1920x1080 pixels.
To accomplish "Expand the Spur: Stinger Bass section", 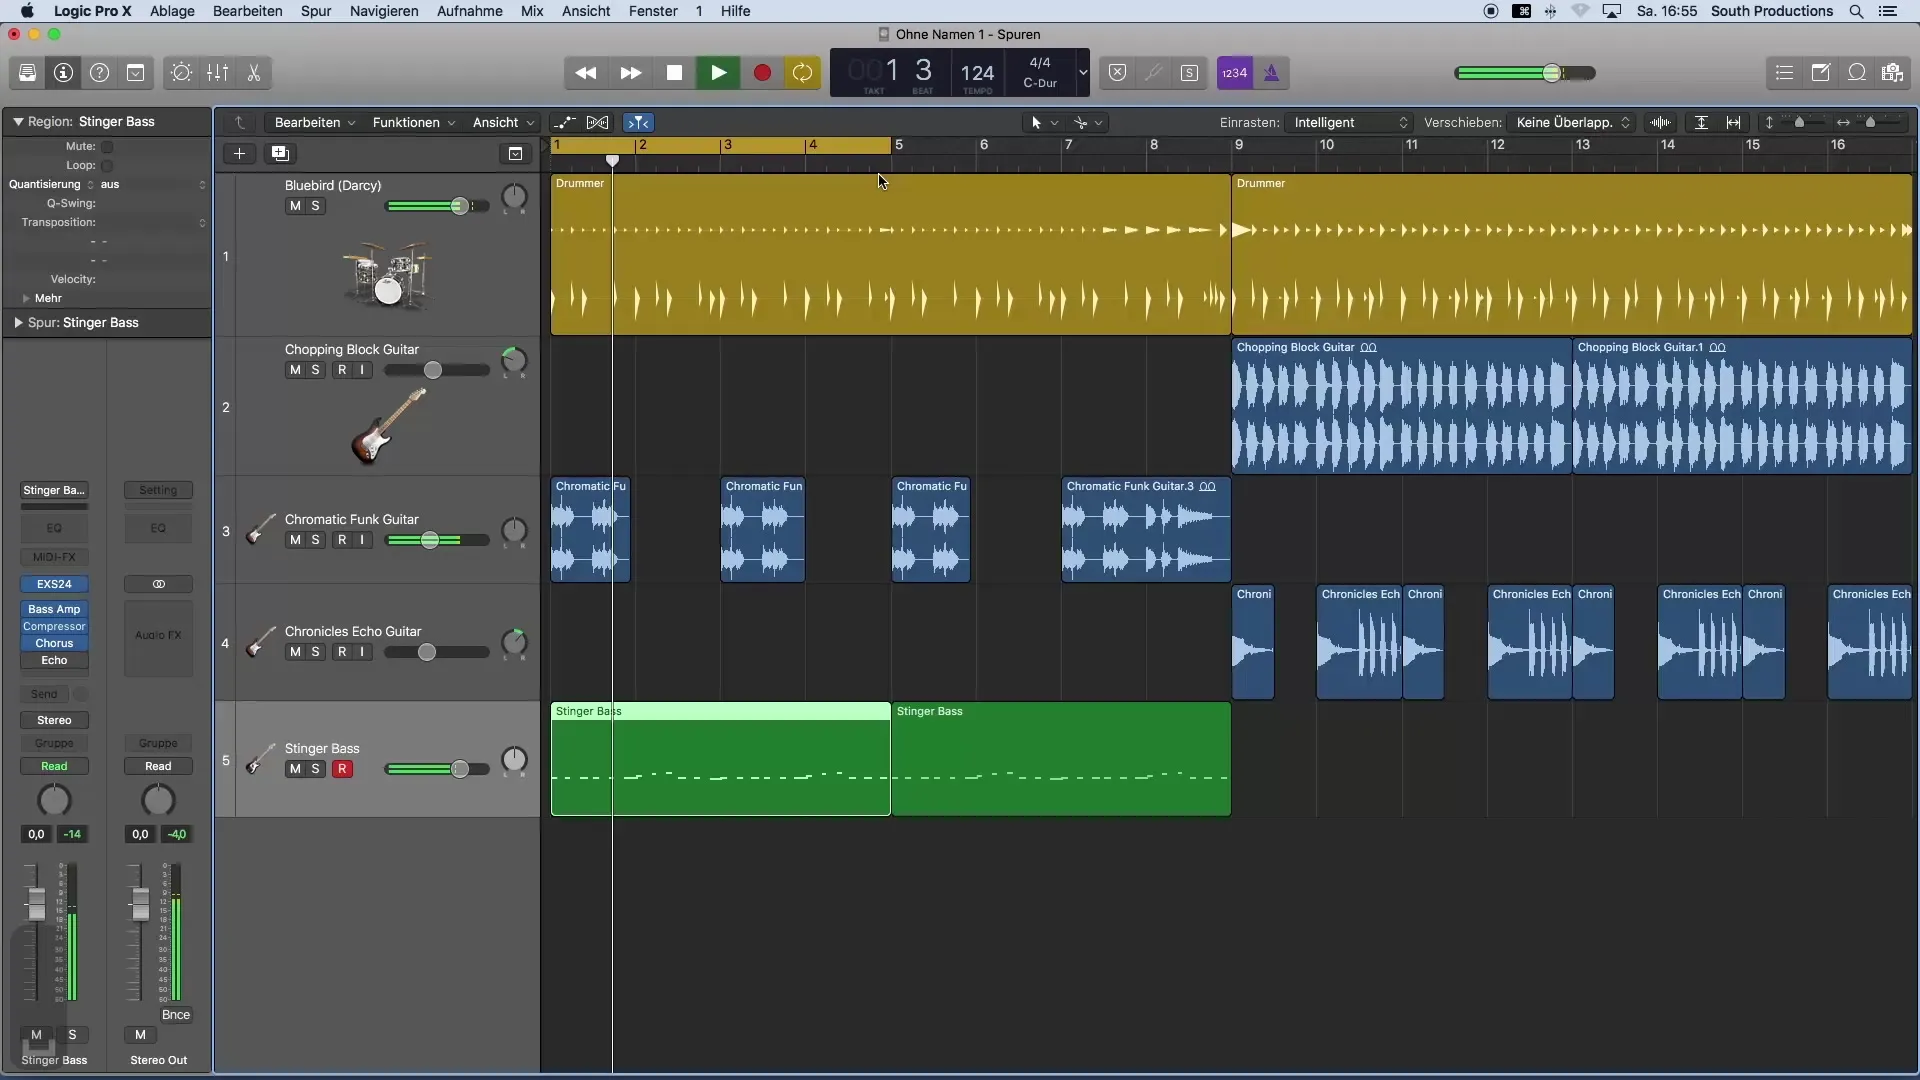I will [18, 323].
